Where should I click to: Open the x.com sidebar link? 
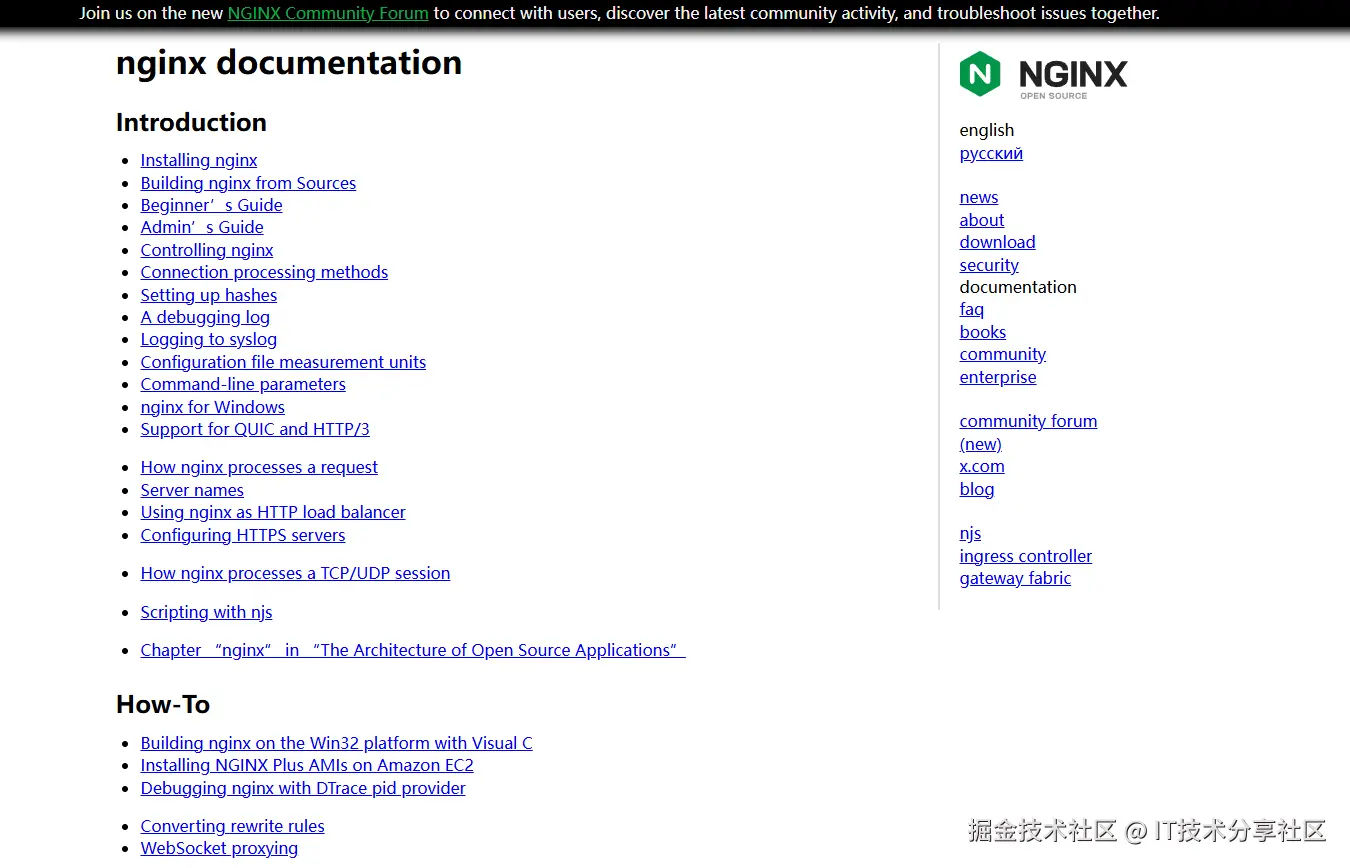982,466
